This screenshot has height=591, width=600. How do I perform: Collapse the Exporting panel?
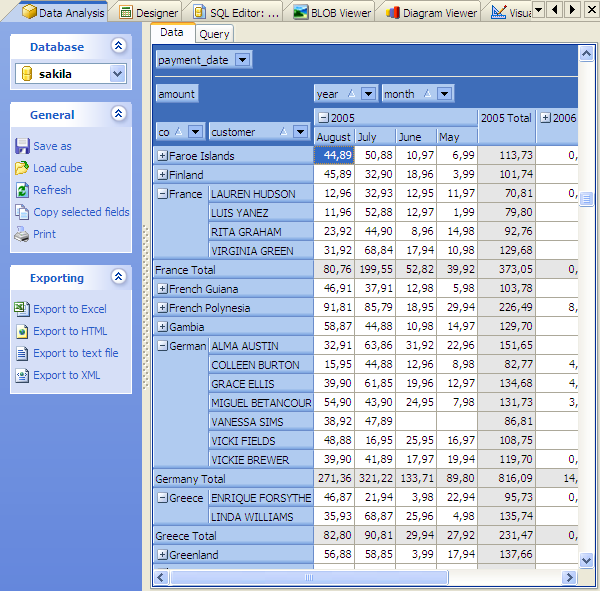tap(119, 276)
